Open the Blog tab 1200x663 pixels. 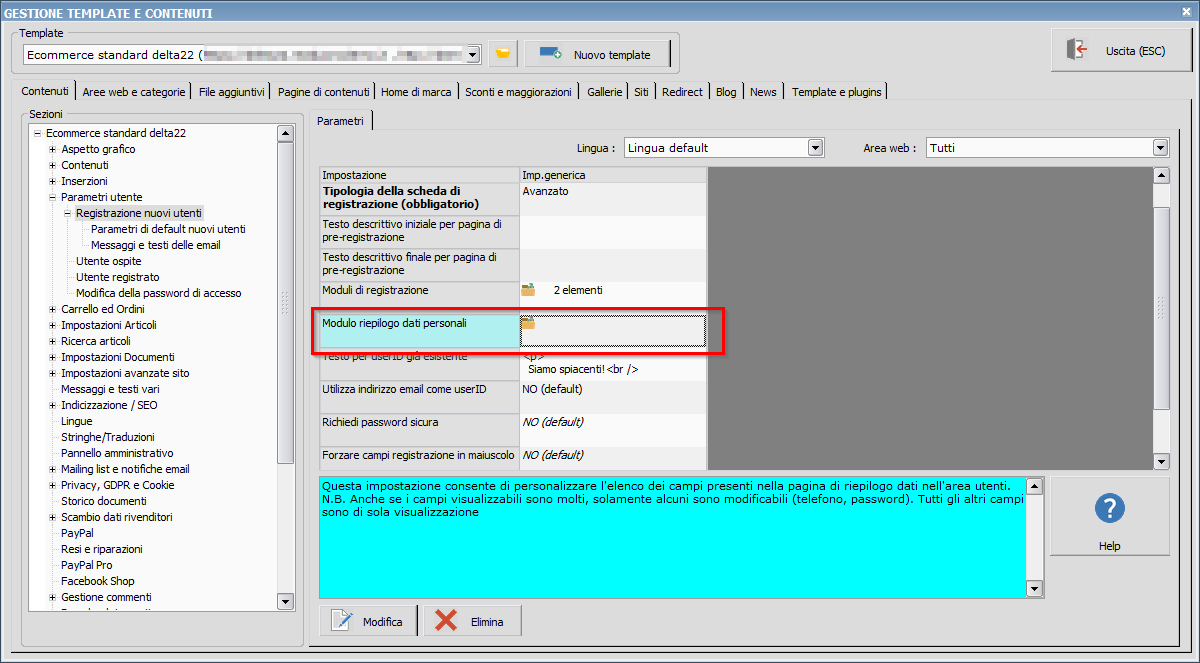pyautogui.click(x=726, y=92)
